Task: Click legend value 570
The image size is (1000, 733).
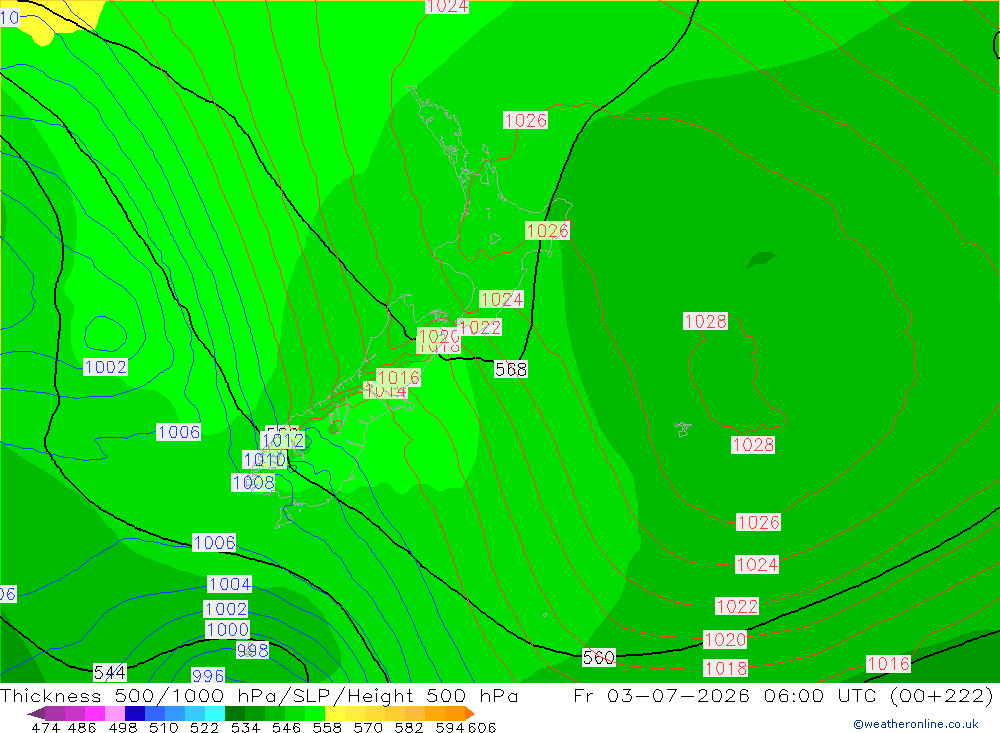Action: point(368,728)
